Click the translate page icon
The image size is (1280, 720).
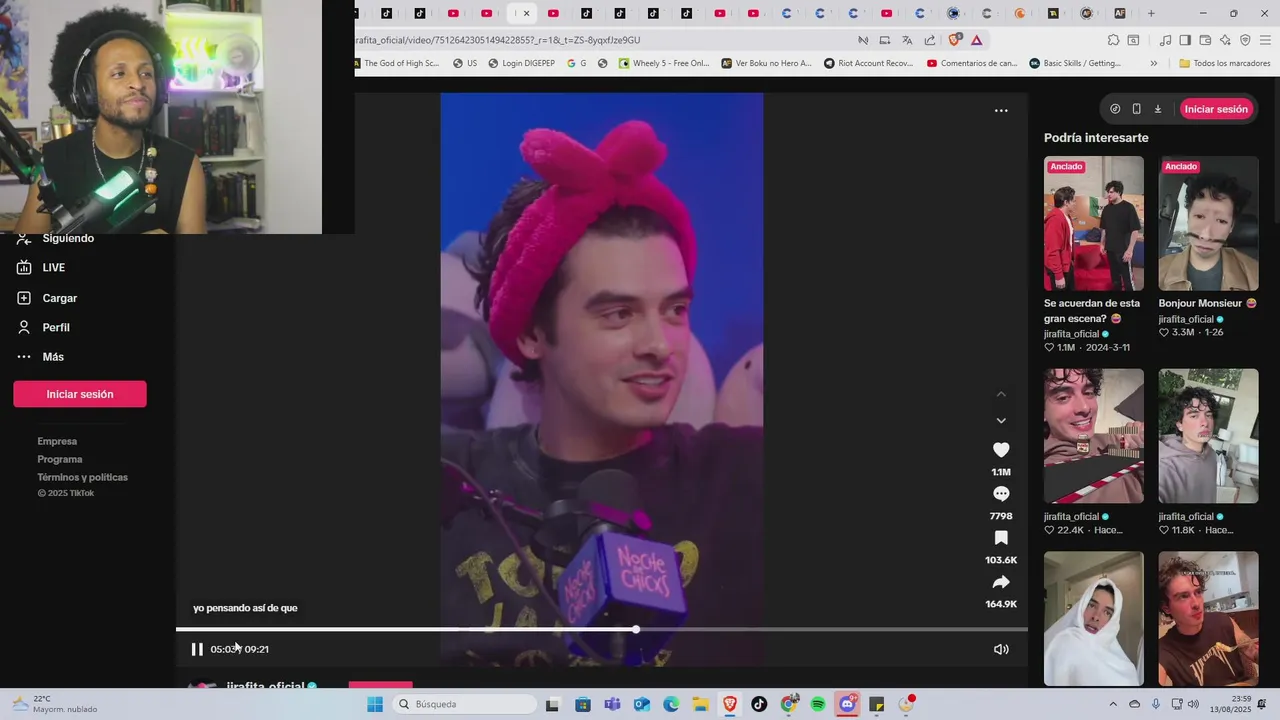(x=907, y=40)
